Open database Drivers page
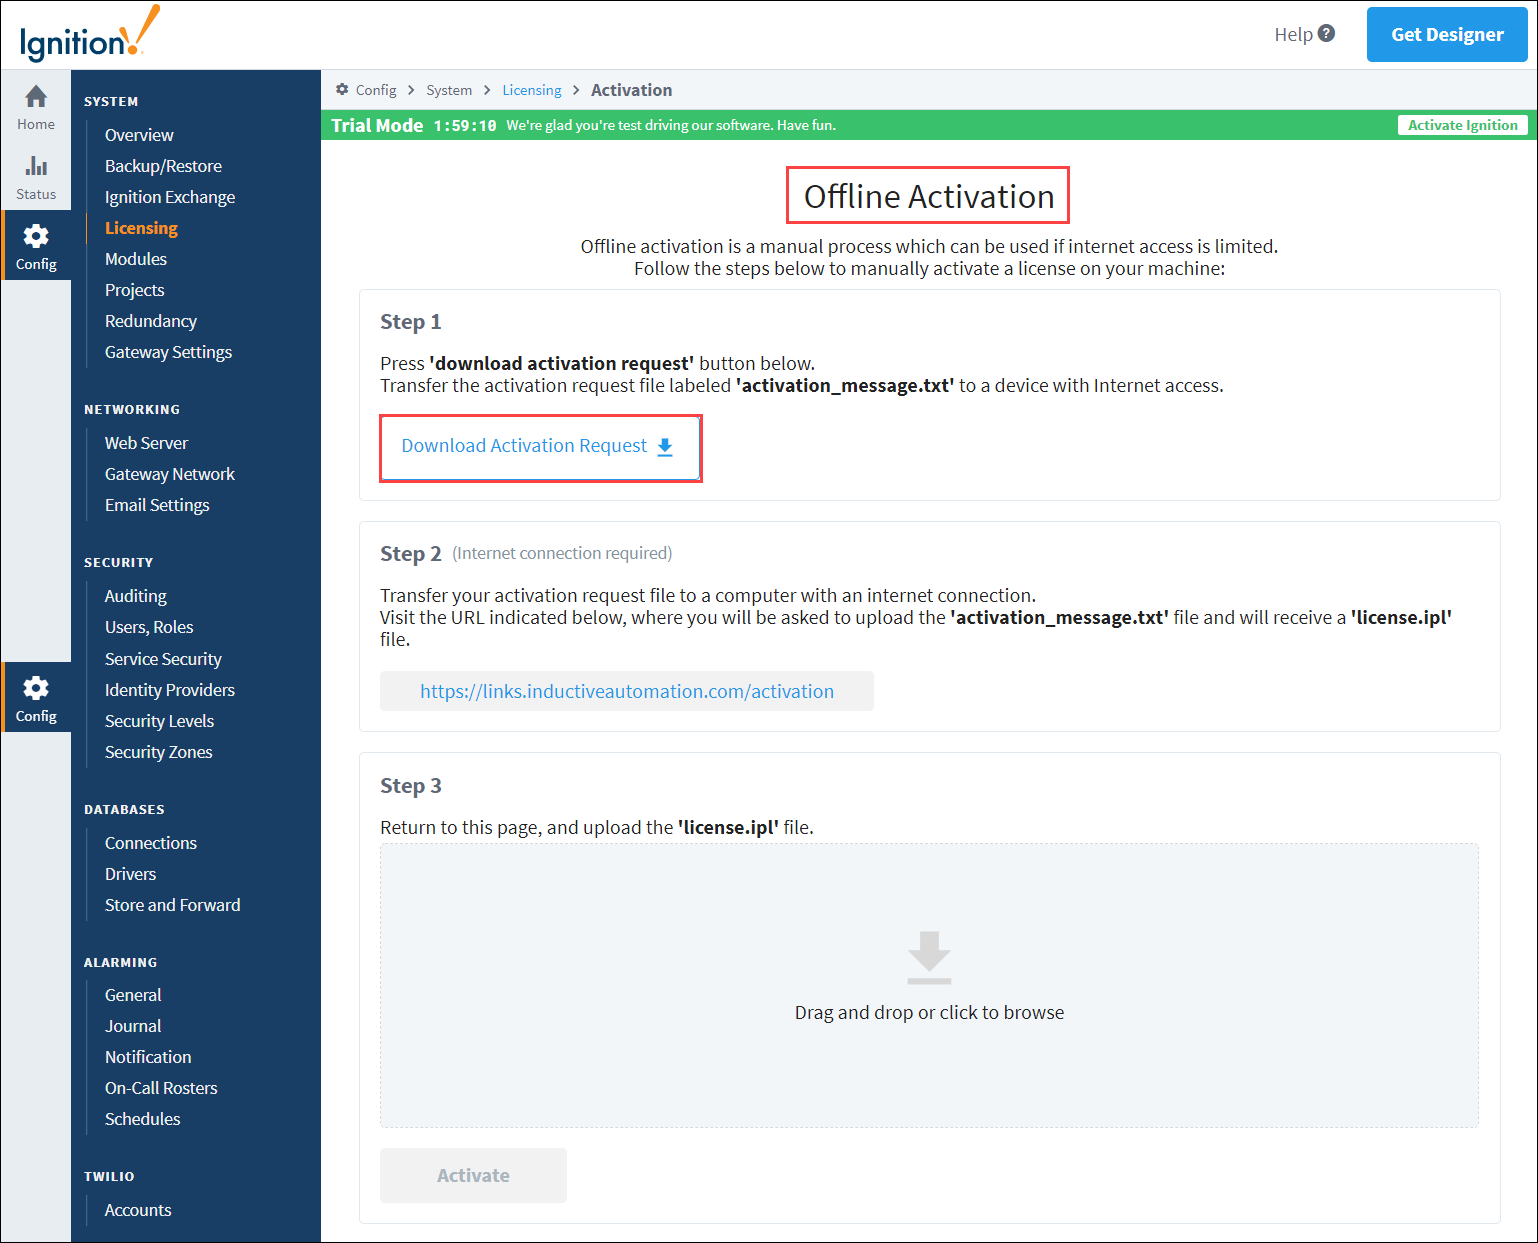1538x1243 pixels. [x=130, y=874]
